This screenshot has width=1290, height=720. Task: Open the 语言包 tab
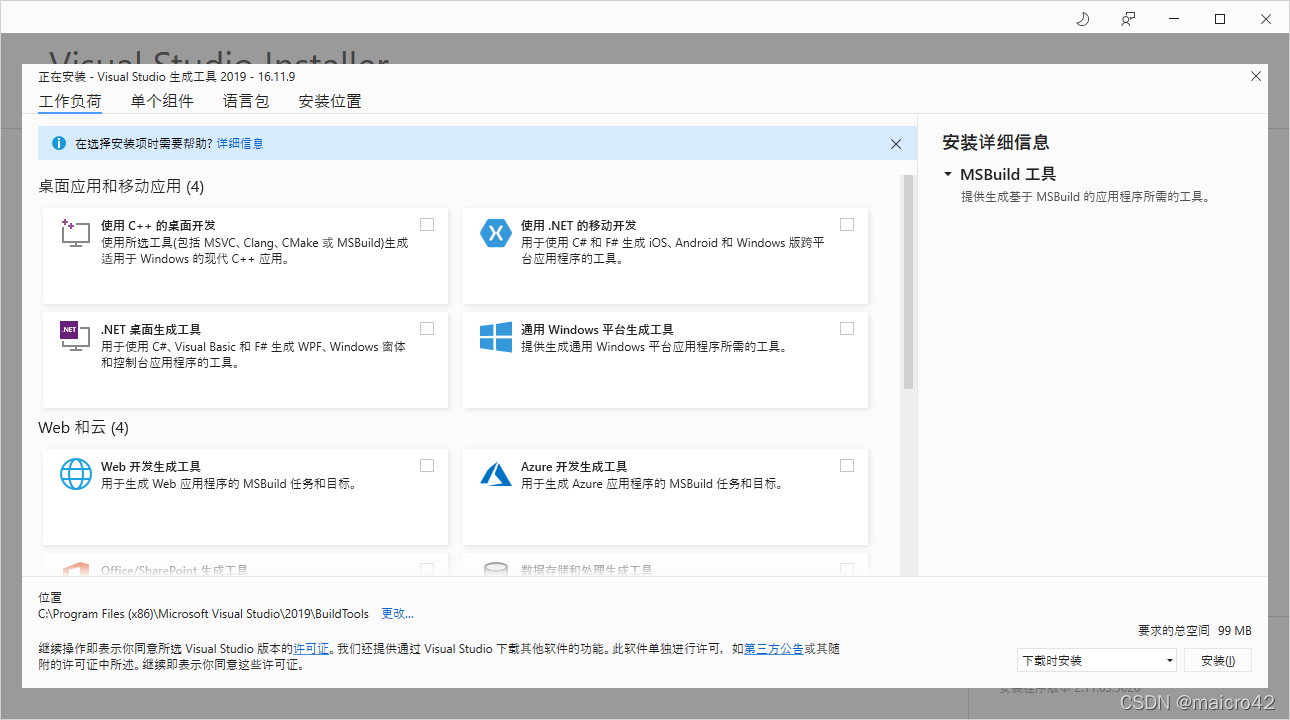(246, 101)
